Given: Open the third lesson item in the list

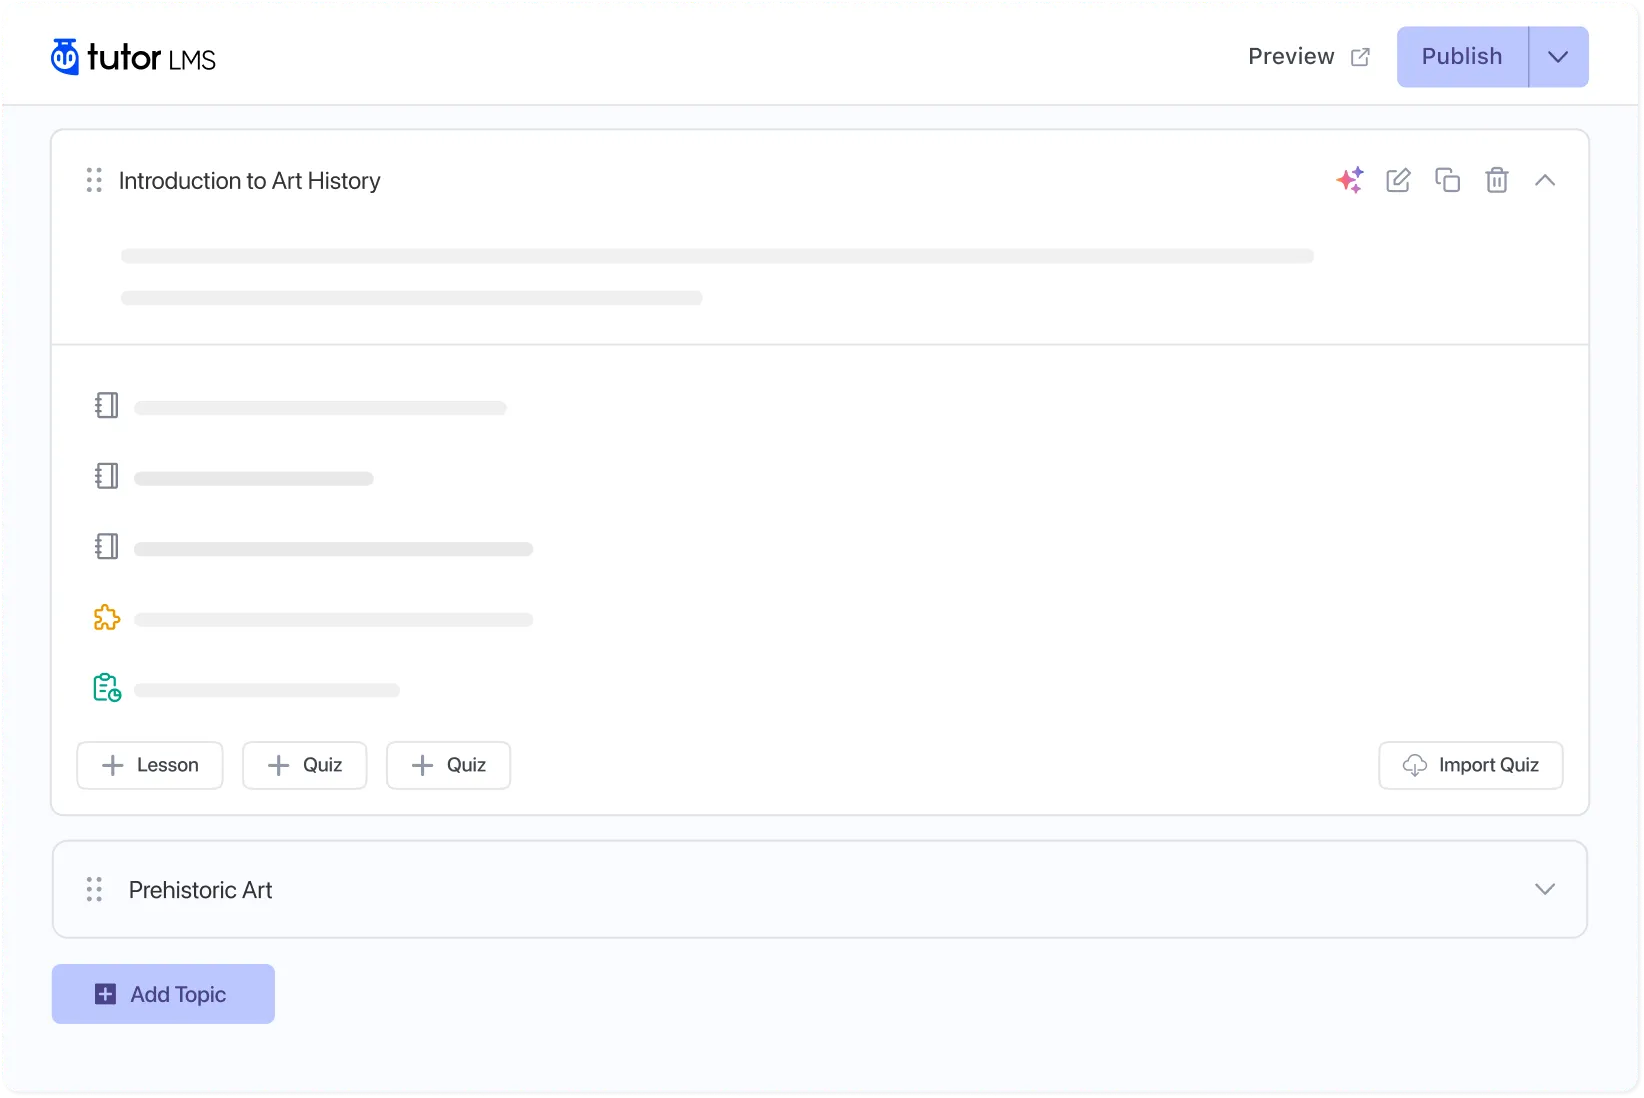Looking at the screenshot, I should pyautogui.click(x=333, y=548).
